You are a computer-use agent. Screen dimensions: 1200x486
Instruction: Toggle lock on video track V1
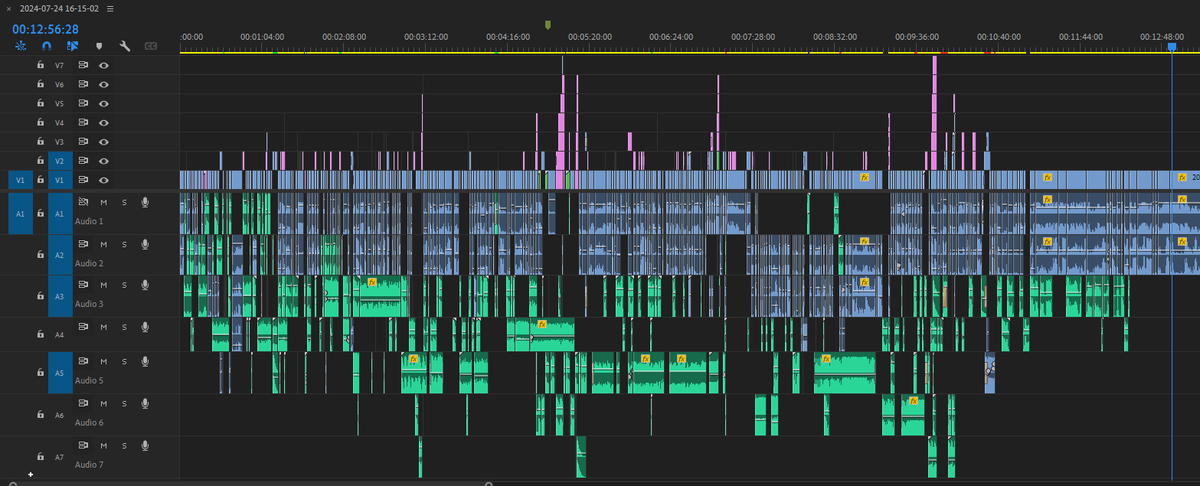tap(40, 180)
